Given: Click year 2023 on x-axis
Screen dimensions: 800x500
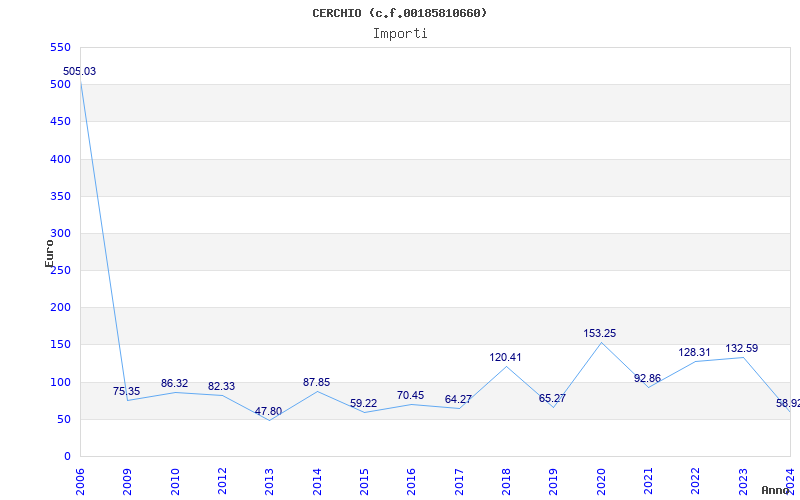Looking at the screenshot, I should pos(743,481).
